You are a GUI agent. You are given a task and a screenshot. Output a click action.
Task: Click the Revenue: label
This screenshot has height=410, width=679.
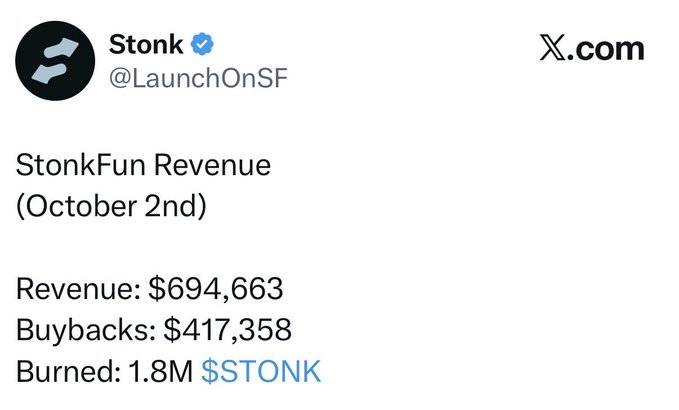click(78, 289)
